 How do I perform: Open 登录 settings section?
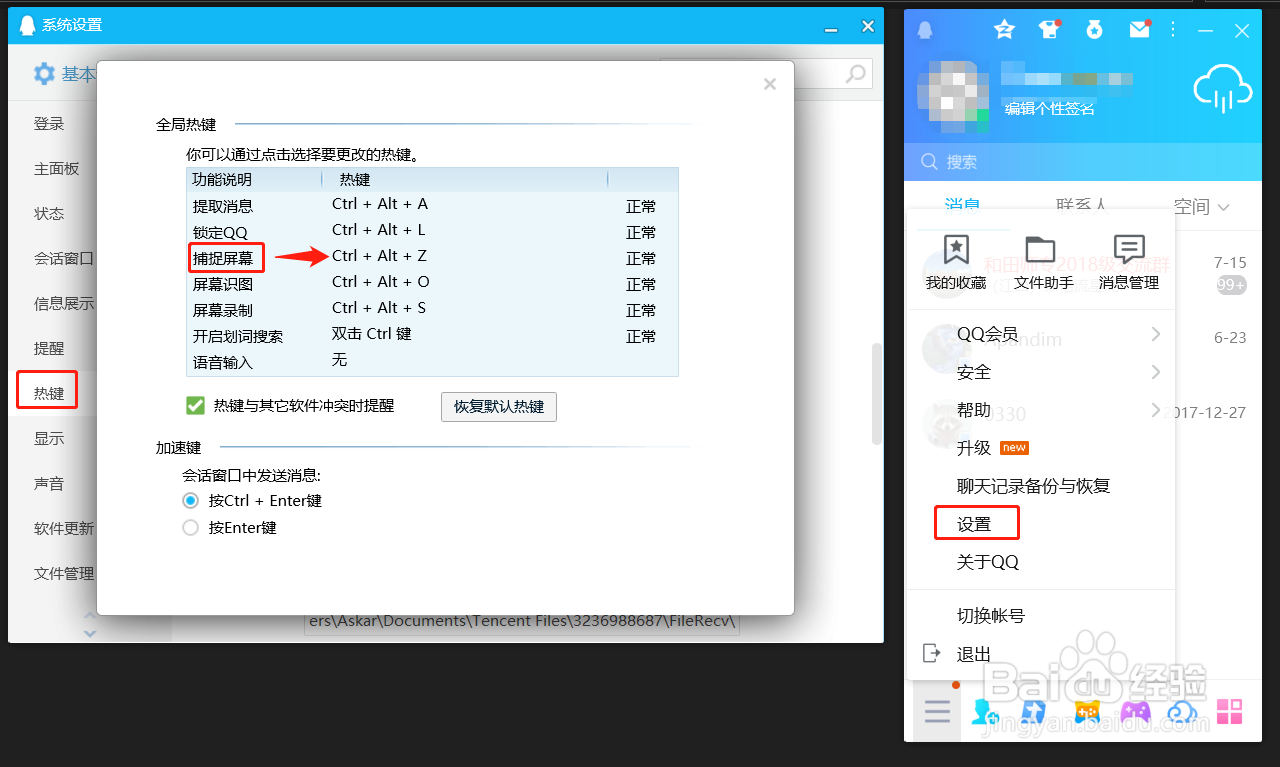(49, 124)
